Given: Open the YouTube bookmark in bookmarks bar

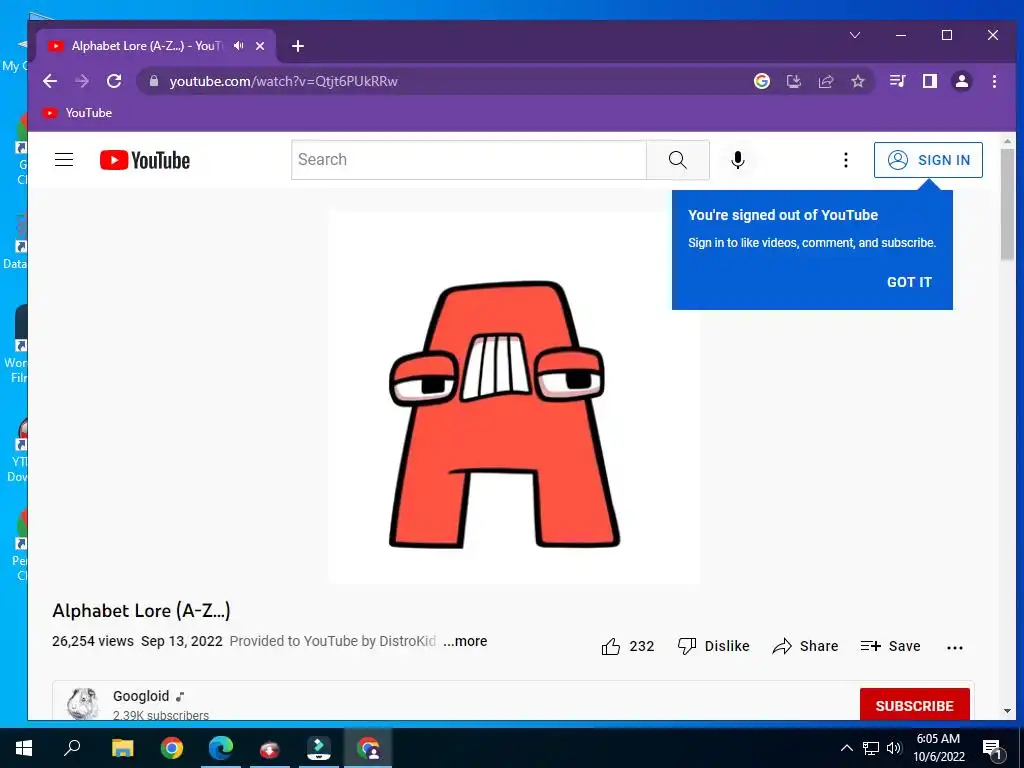Looking at the screenshot, I should 77,113.
